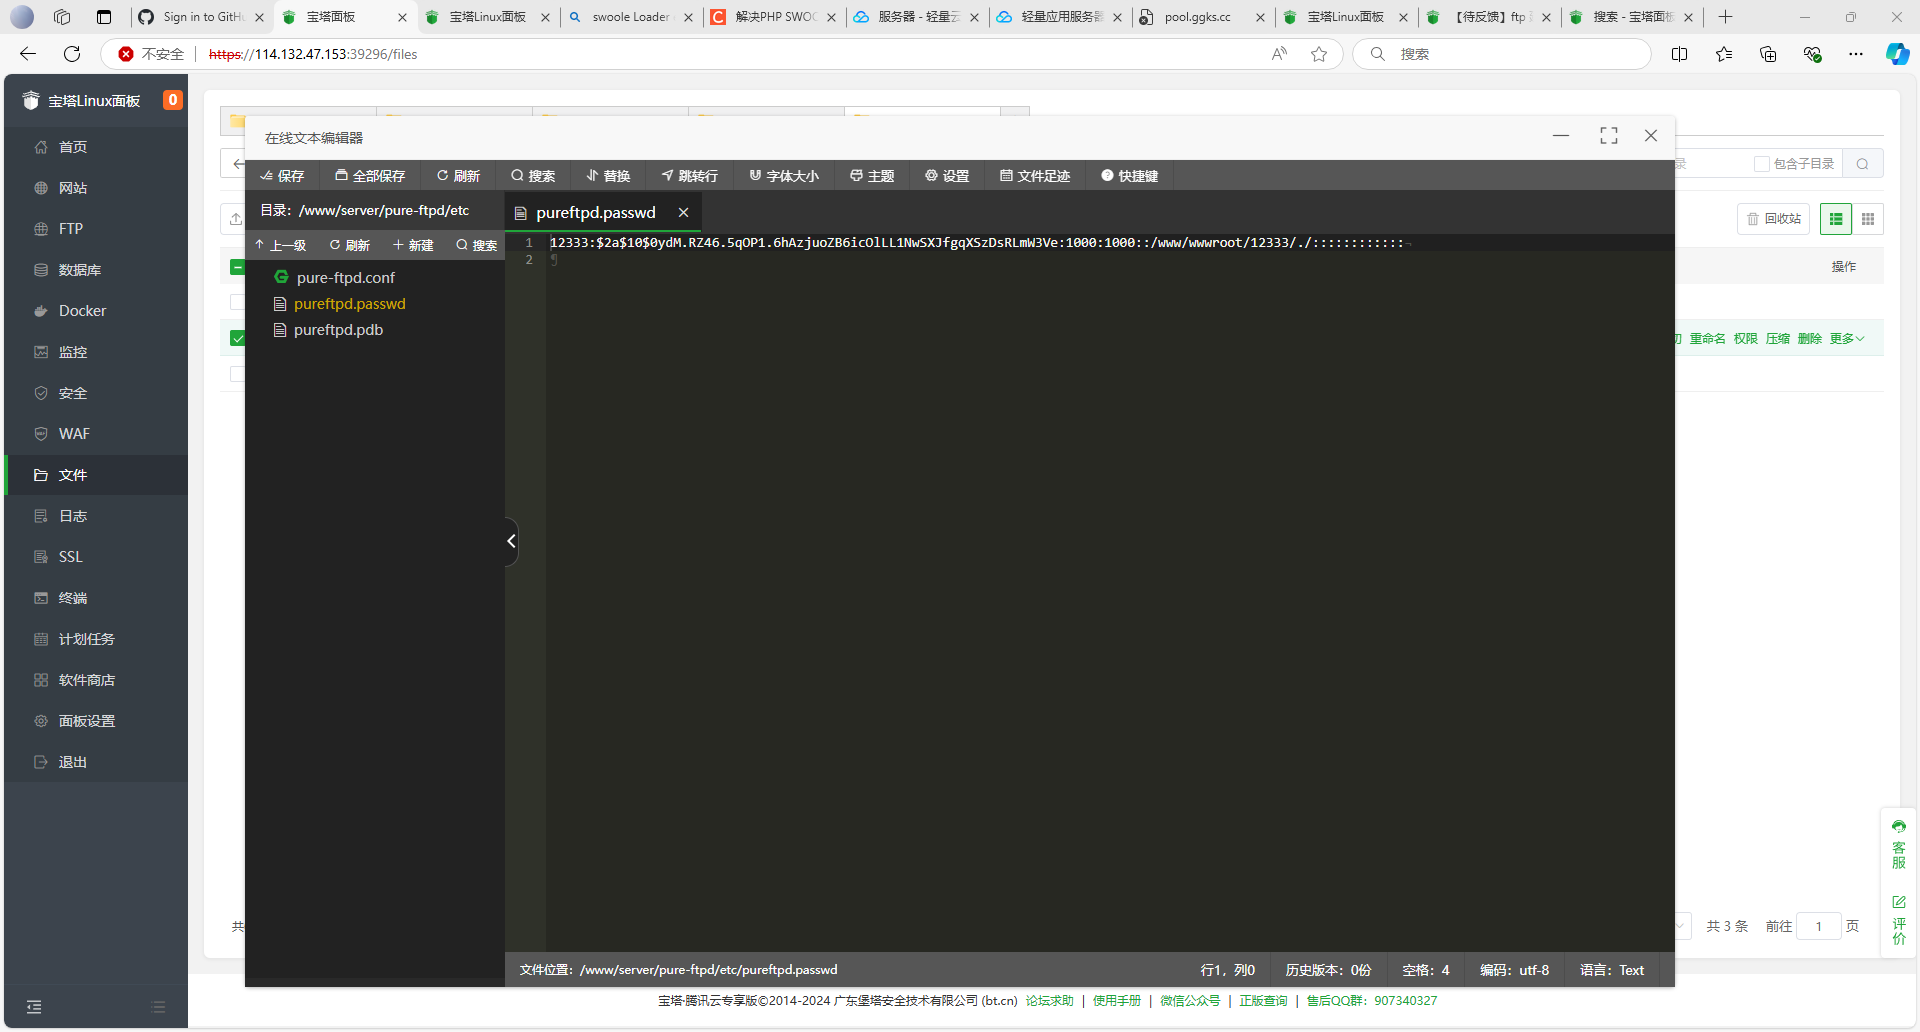Click Delete (删除) on selected file row
The width and height of the screenshot is (1920, 1032).
pos(1810,339)
